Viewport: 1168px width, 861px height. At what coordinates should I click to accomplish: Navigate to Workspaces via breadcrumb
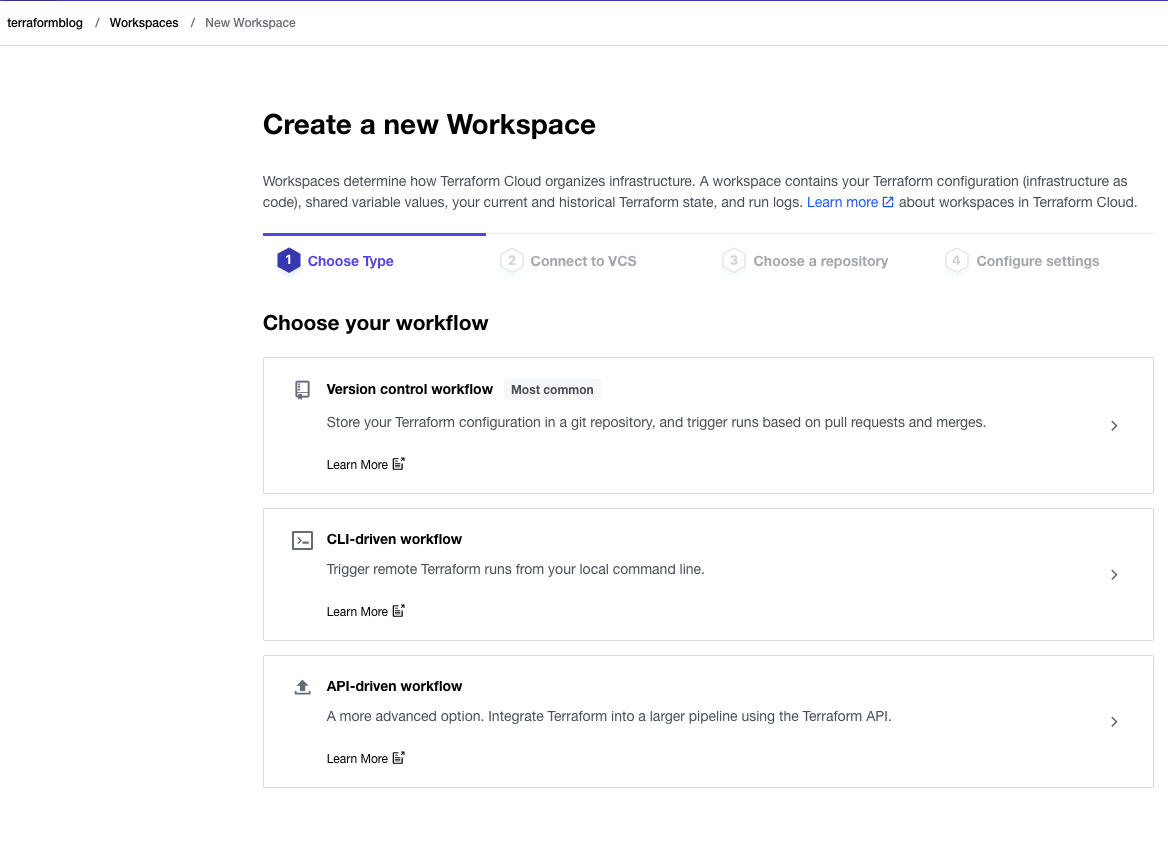click(x=143, y=22)
